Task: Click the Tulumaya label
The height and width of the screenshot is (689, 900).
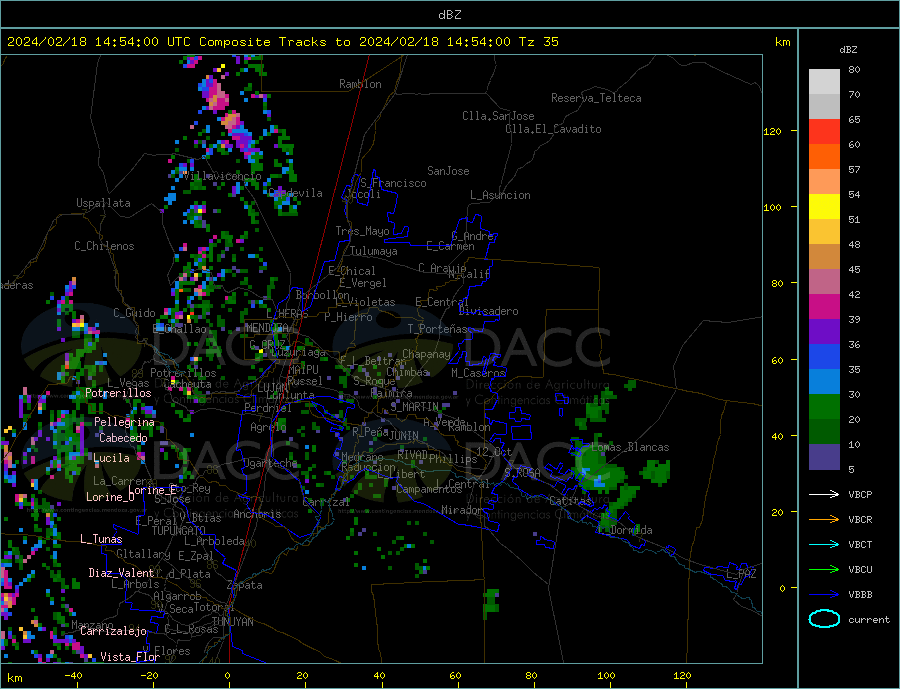Action: [373, 251]
